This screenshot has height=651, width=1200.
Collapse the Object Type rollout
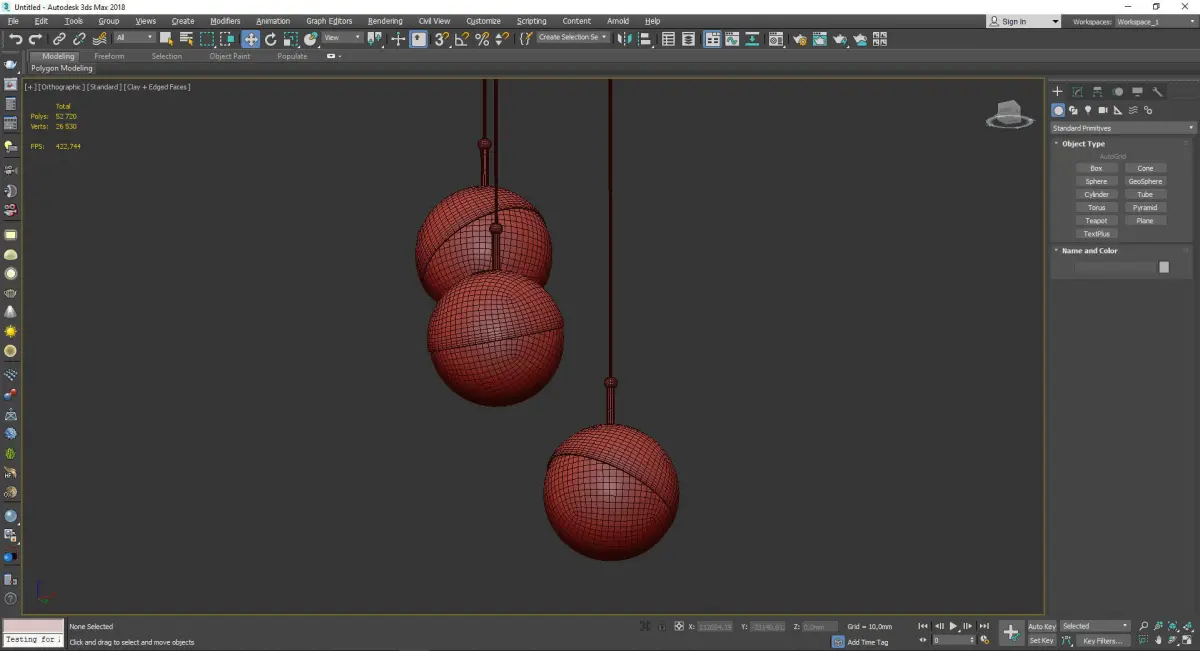click(x=1083, y=144)
